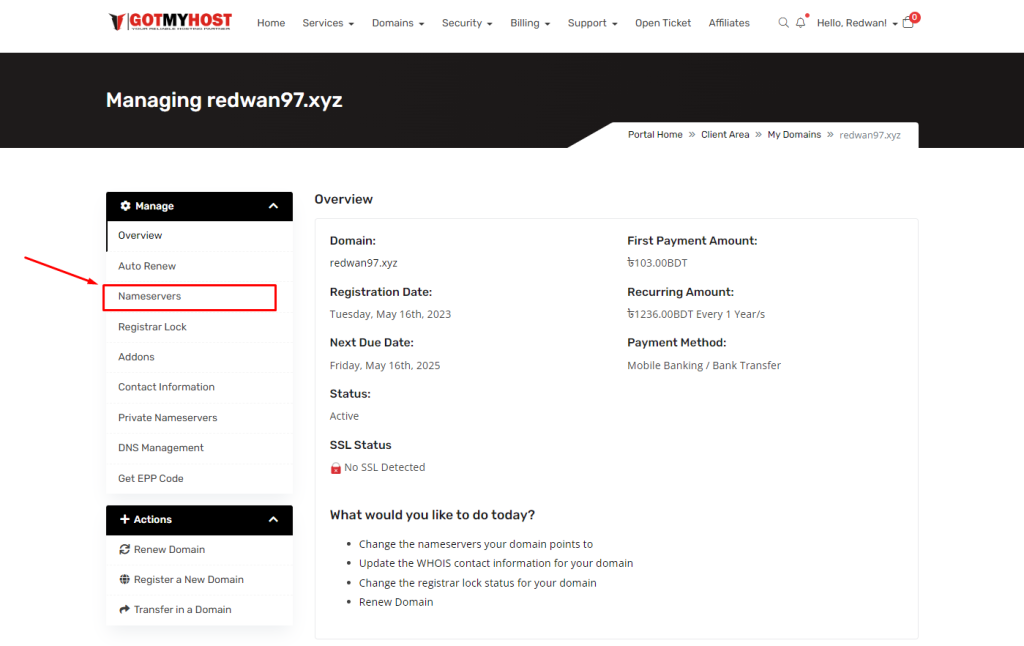Open the search magnifier icon
The width and height of the screenshot is (1024, 646).
pyautogui.click(x=783, y=23)
